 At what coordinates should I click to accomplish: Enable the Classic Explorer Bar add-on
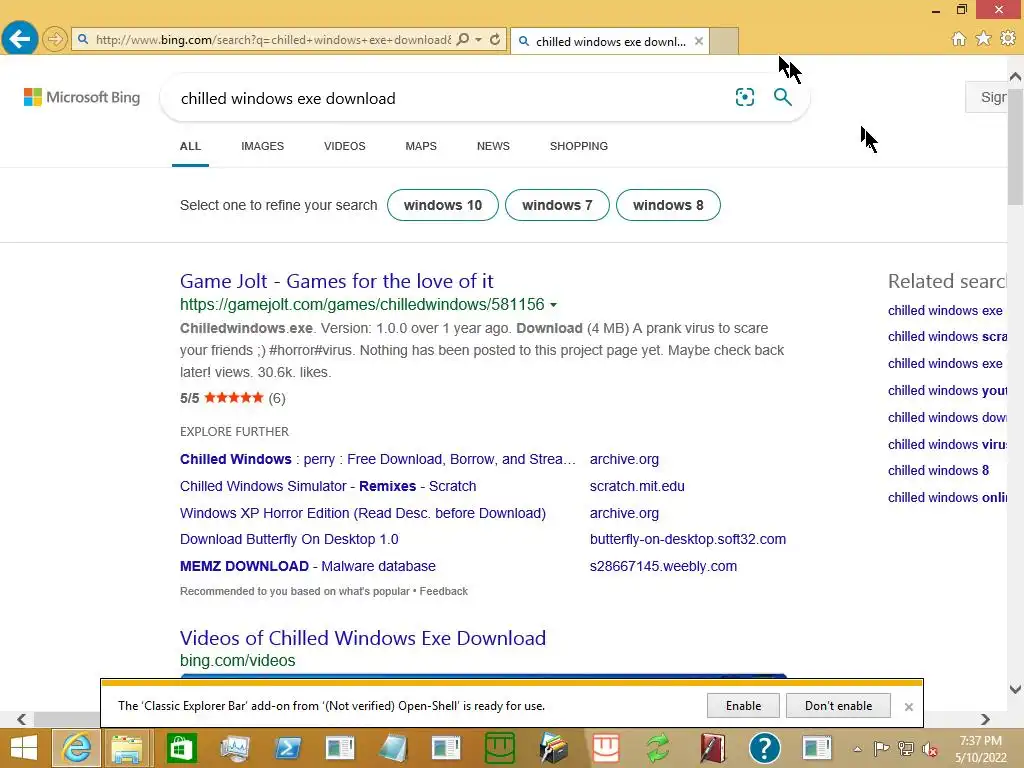(743, 706)
